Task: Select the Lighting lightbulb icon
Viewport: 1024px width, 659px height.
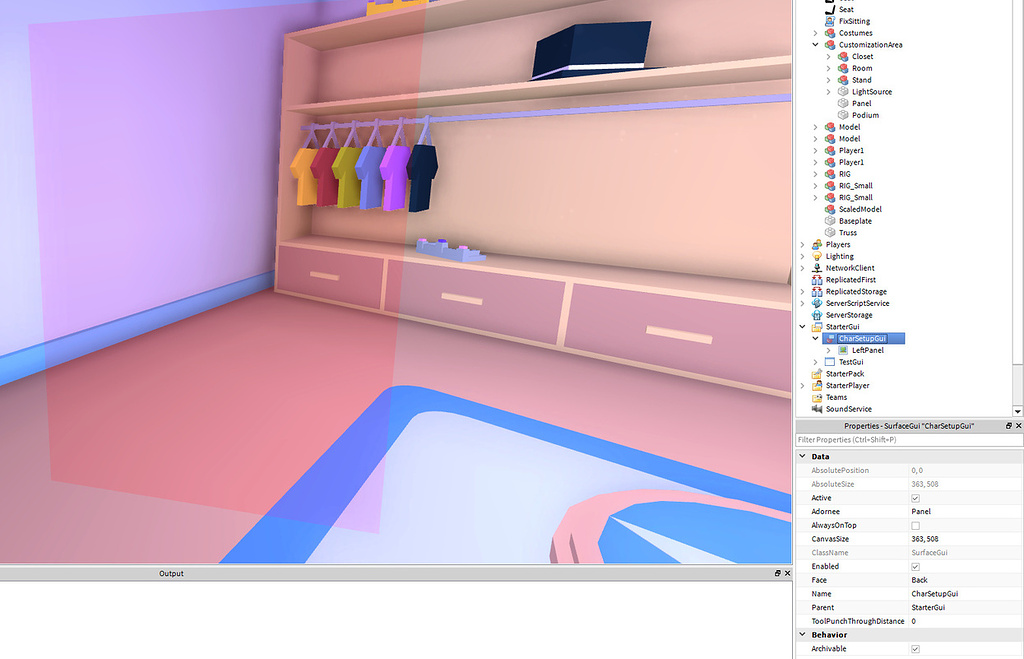Action: pos(817,256)
